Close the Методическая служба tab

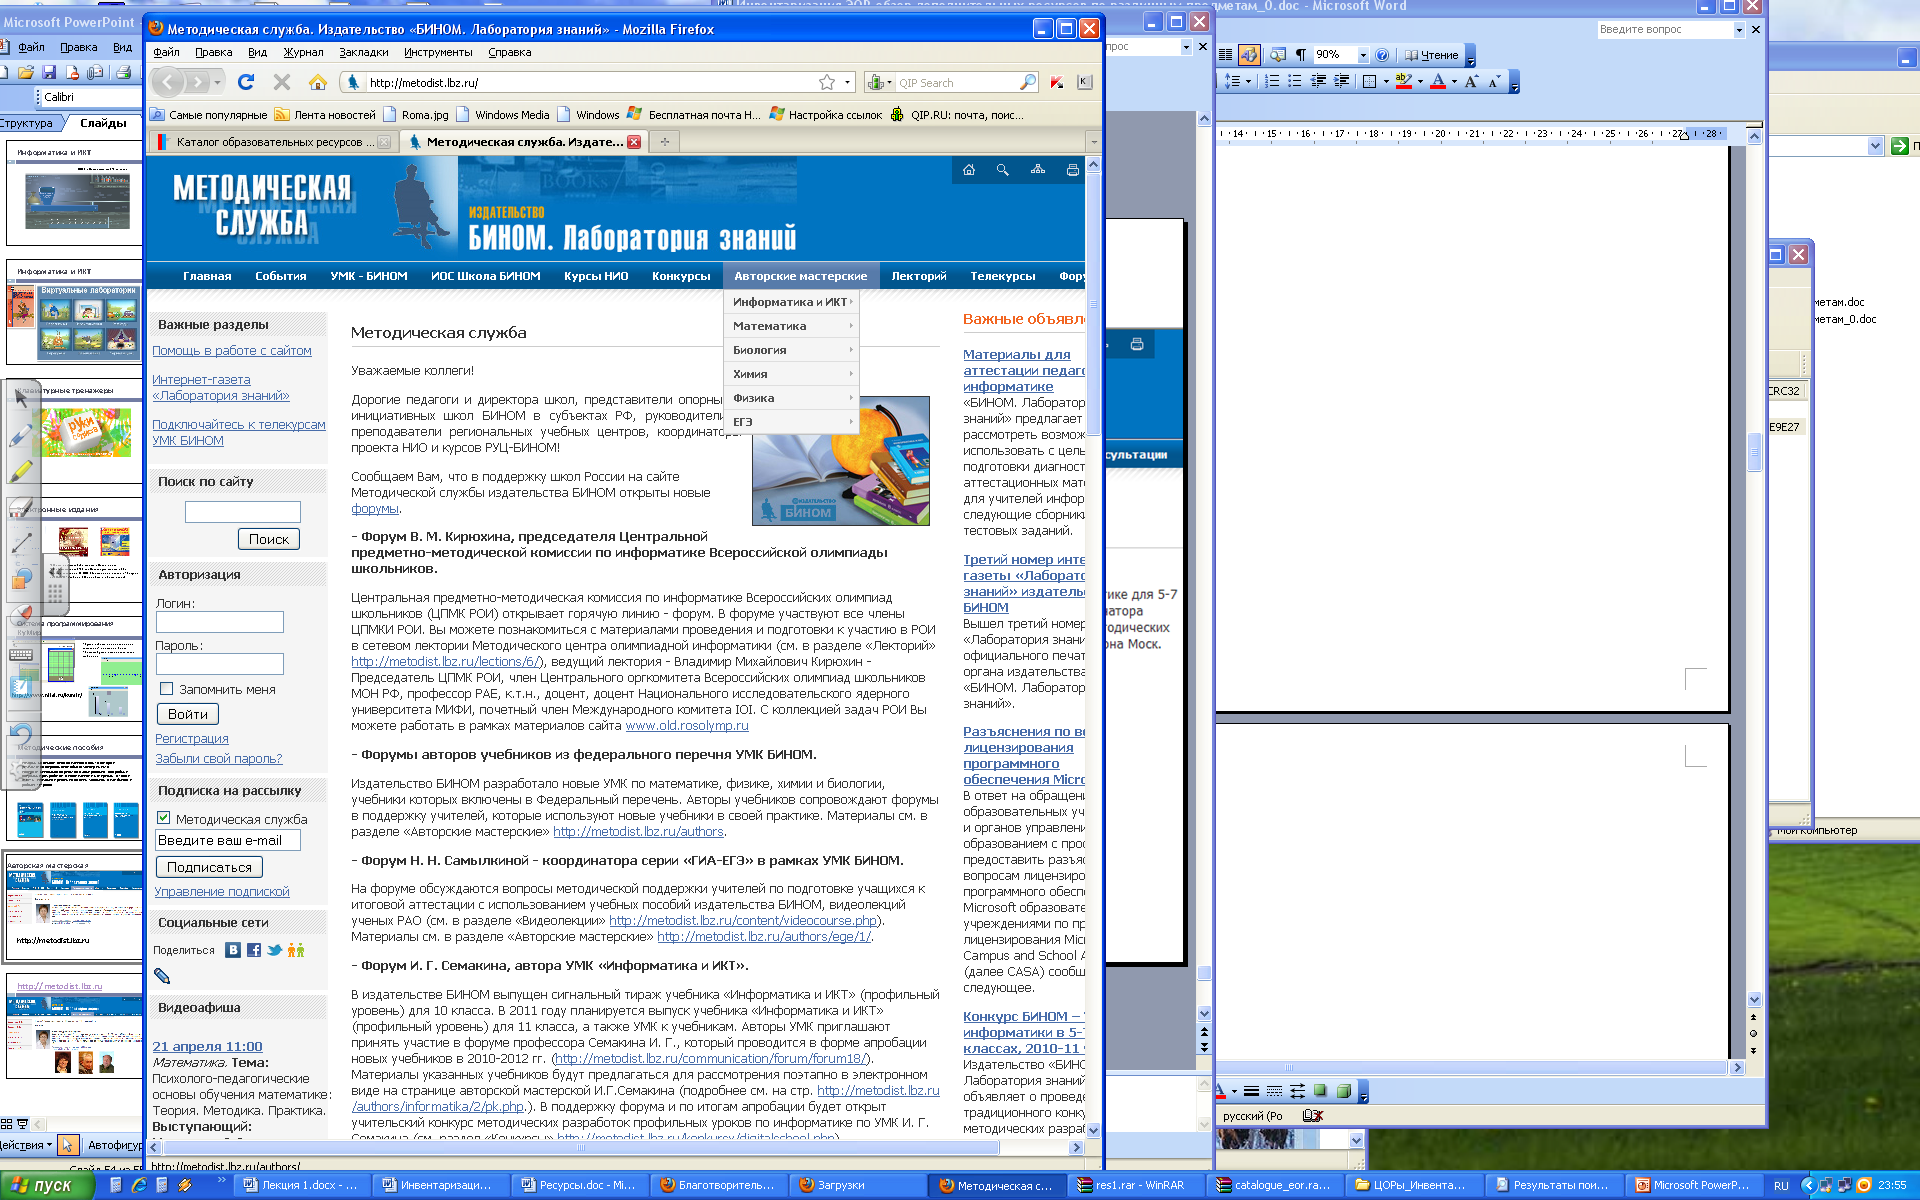click(x=634, y=142)
